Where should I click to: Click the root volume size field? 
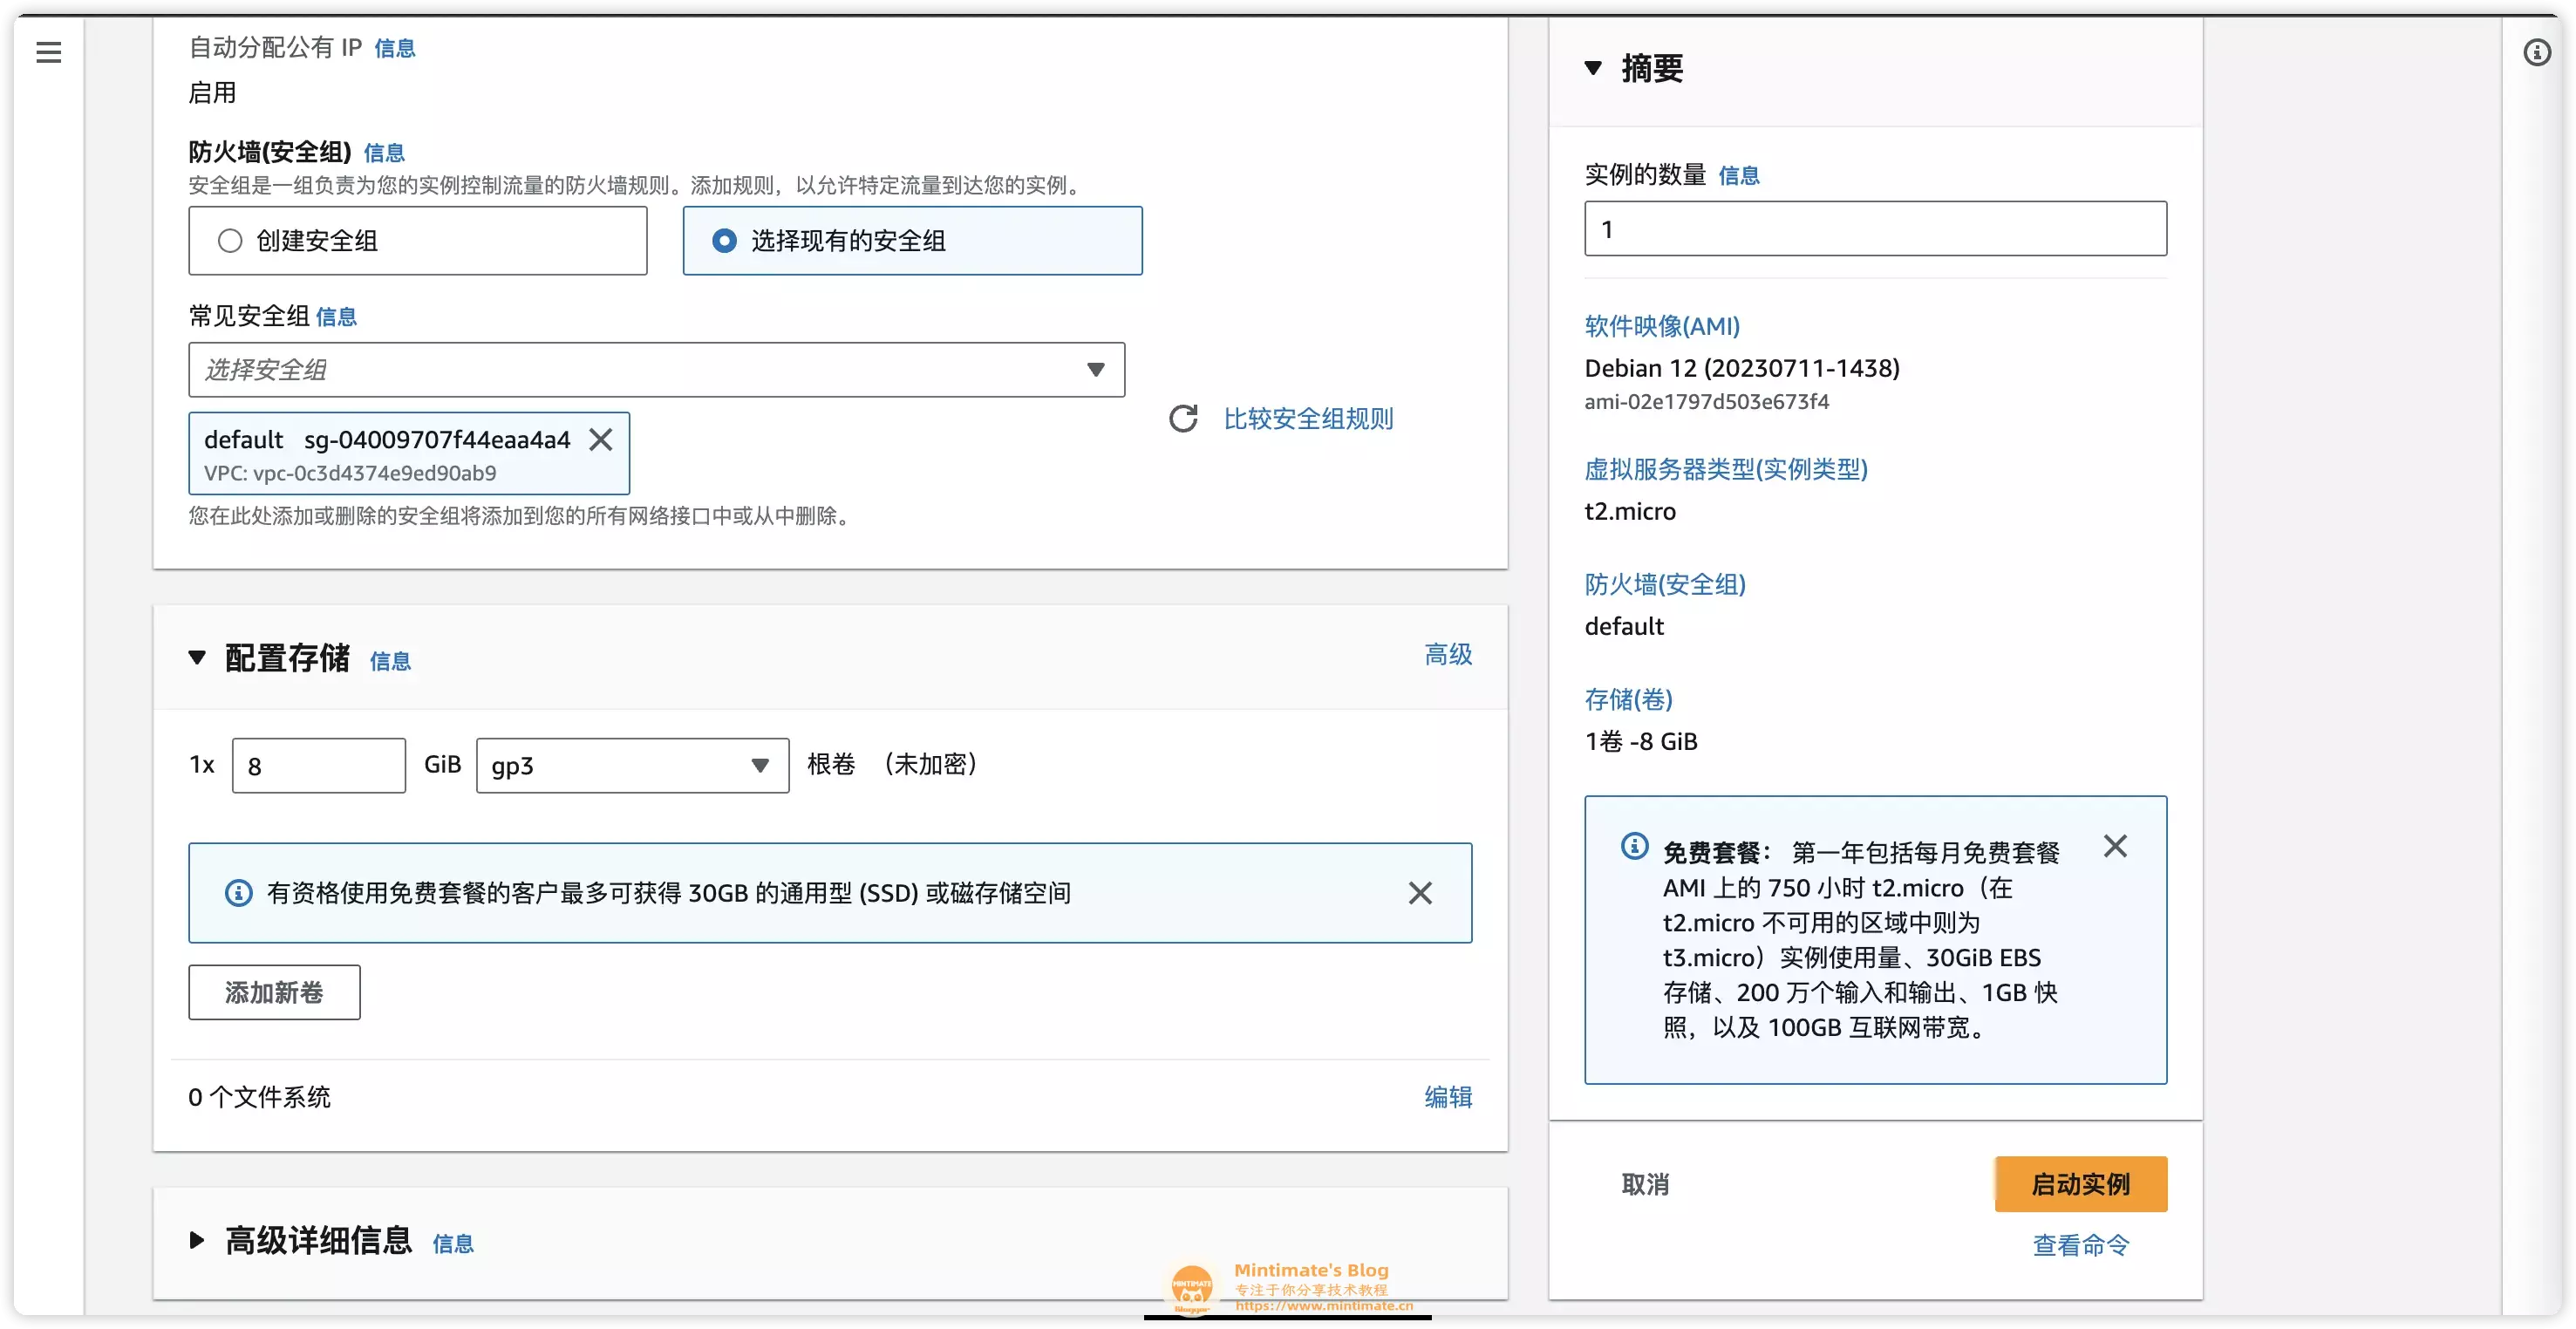pos(318,765)
